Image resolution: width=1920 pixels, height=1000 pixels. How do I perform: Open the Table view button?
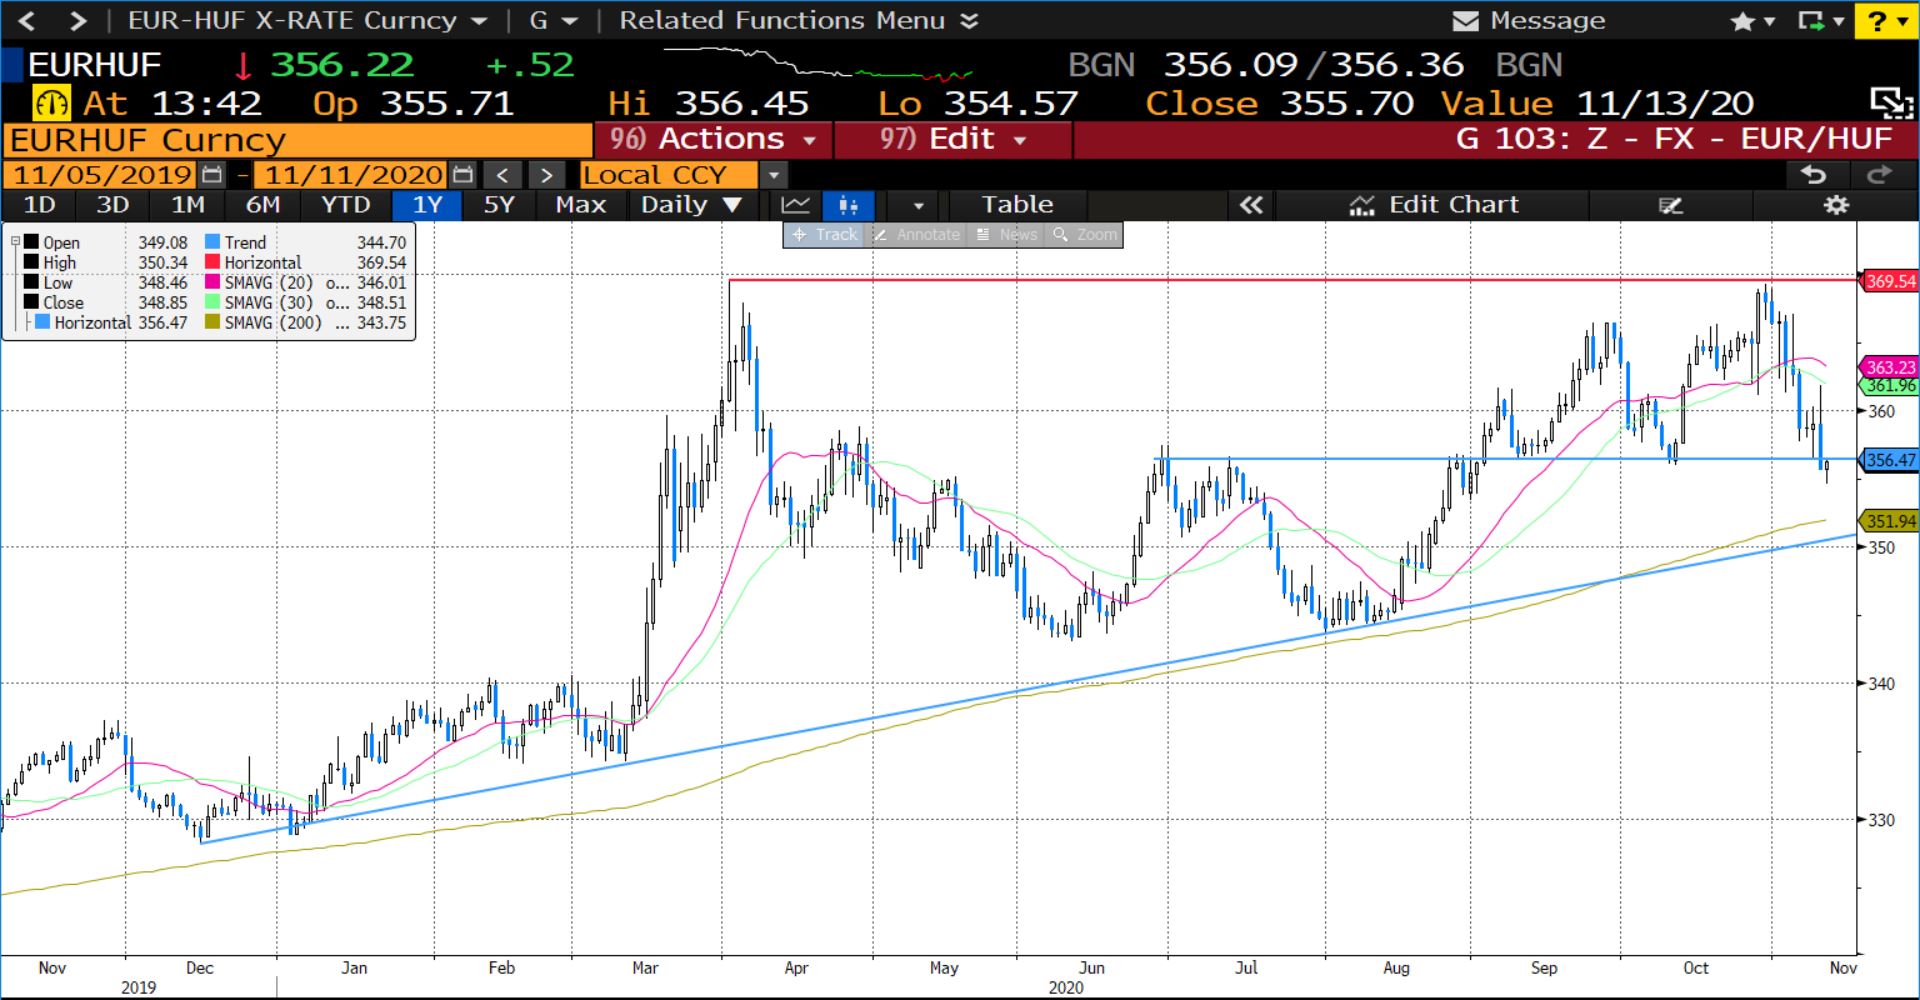(1016, 205)
